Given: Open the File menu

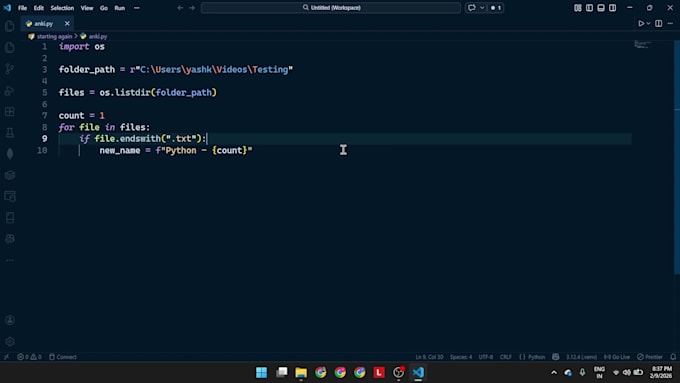Looking at the screenshot, I should 23,8.
